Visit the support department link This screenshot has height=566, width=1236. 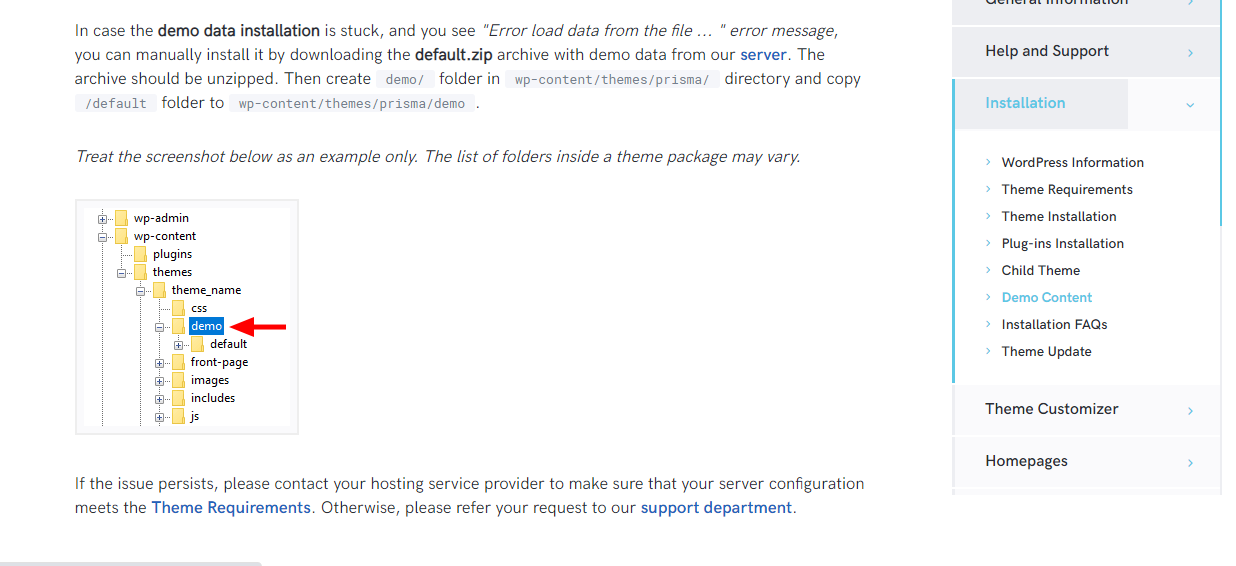[x=716, y=507]
